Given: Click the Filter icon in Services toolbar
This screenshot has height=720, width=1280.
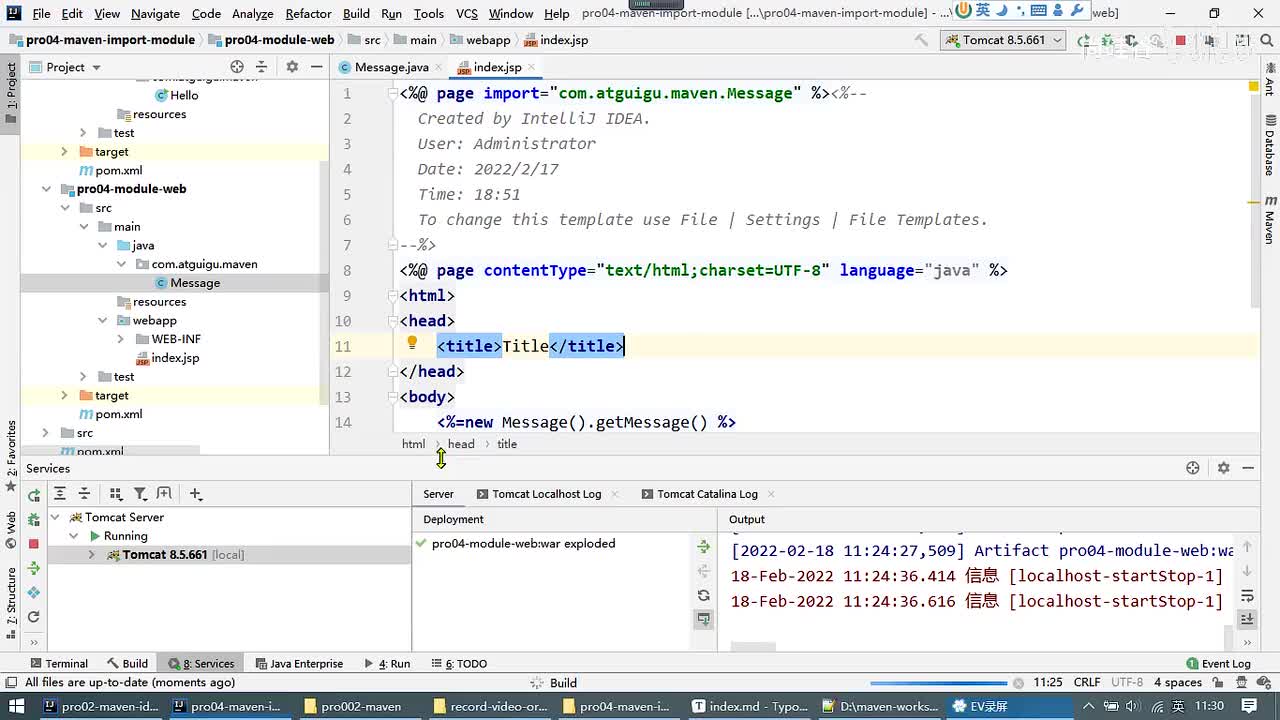Looking at the screenshot, I should [x=140, y=494].
